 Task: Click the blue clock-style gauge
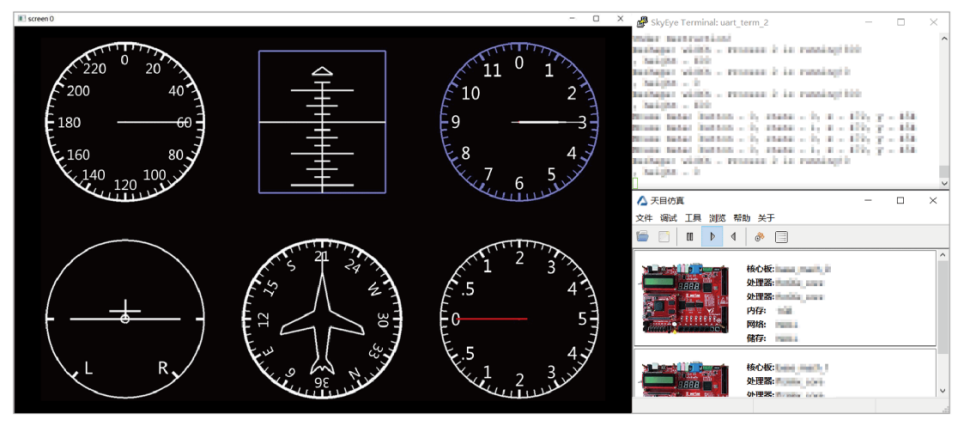coord(519,122)
